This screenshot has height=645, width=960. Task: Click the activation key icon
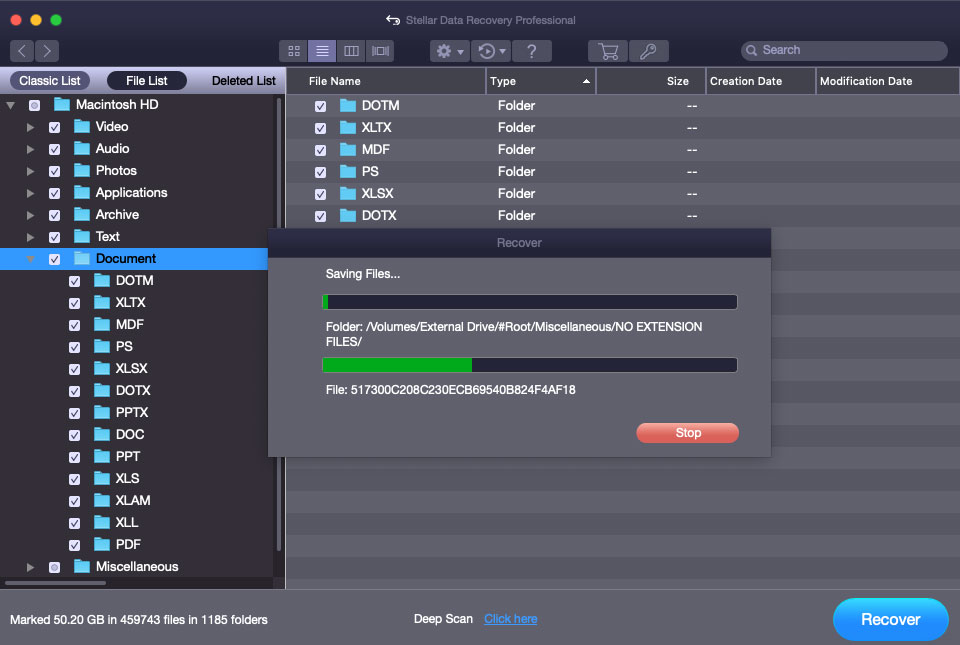(648, 51)
